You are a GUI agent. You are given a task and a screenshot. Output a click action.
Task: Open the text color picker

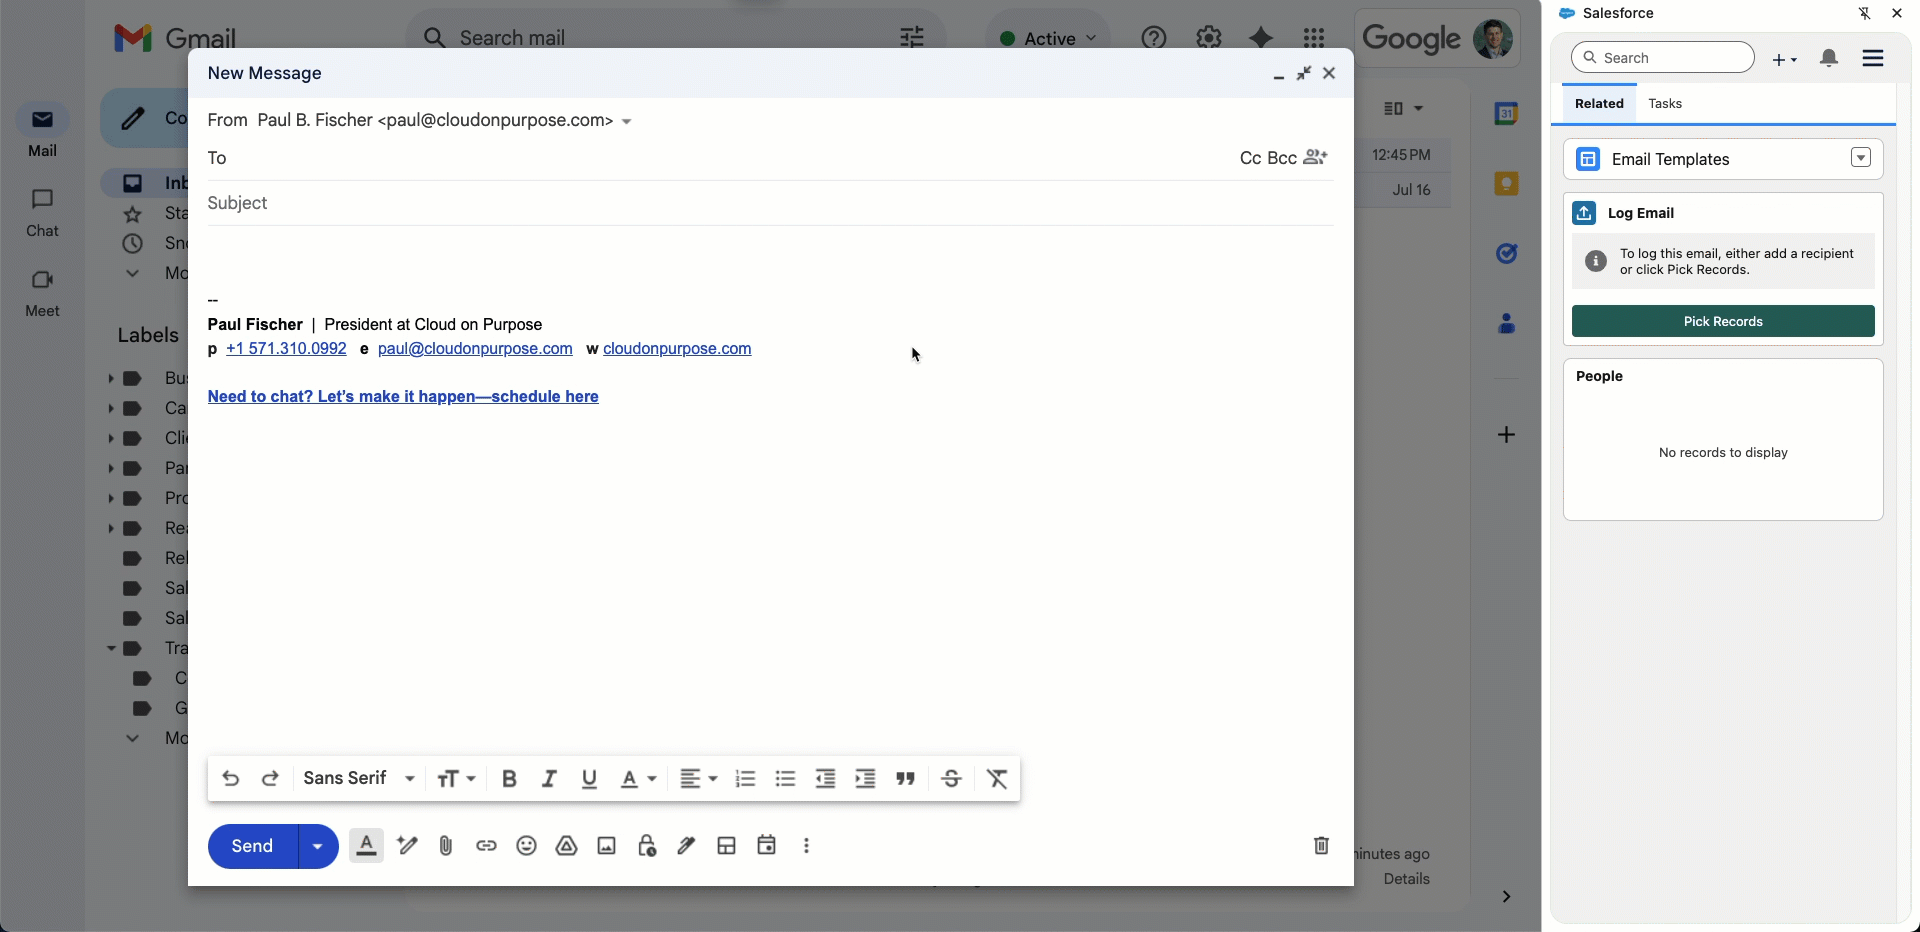[x=638, y=779]
